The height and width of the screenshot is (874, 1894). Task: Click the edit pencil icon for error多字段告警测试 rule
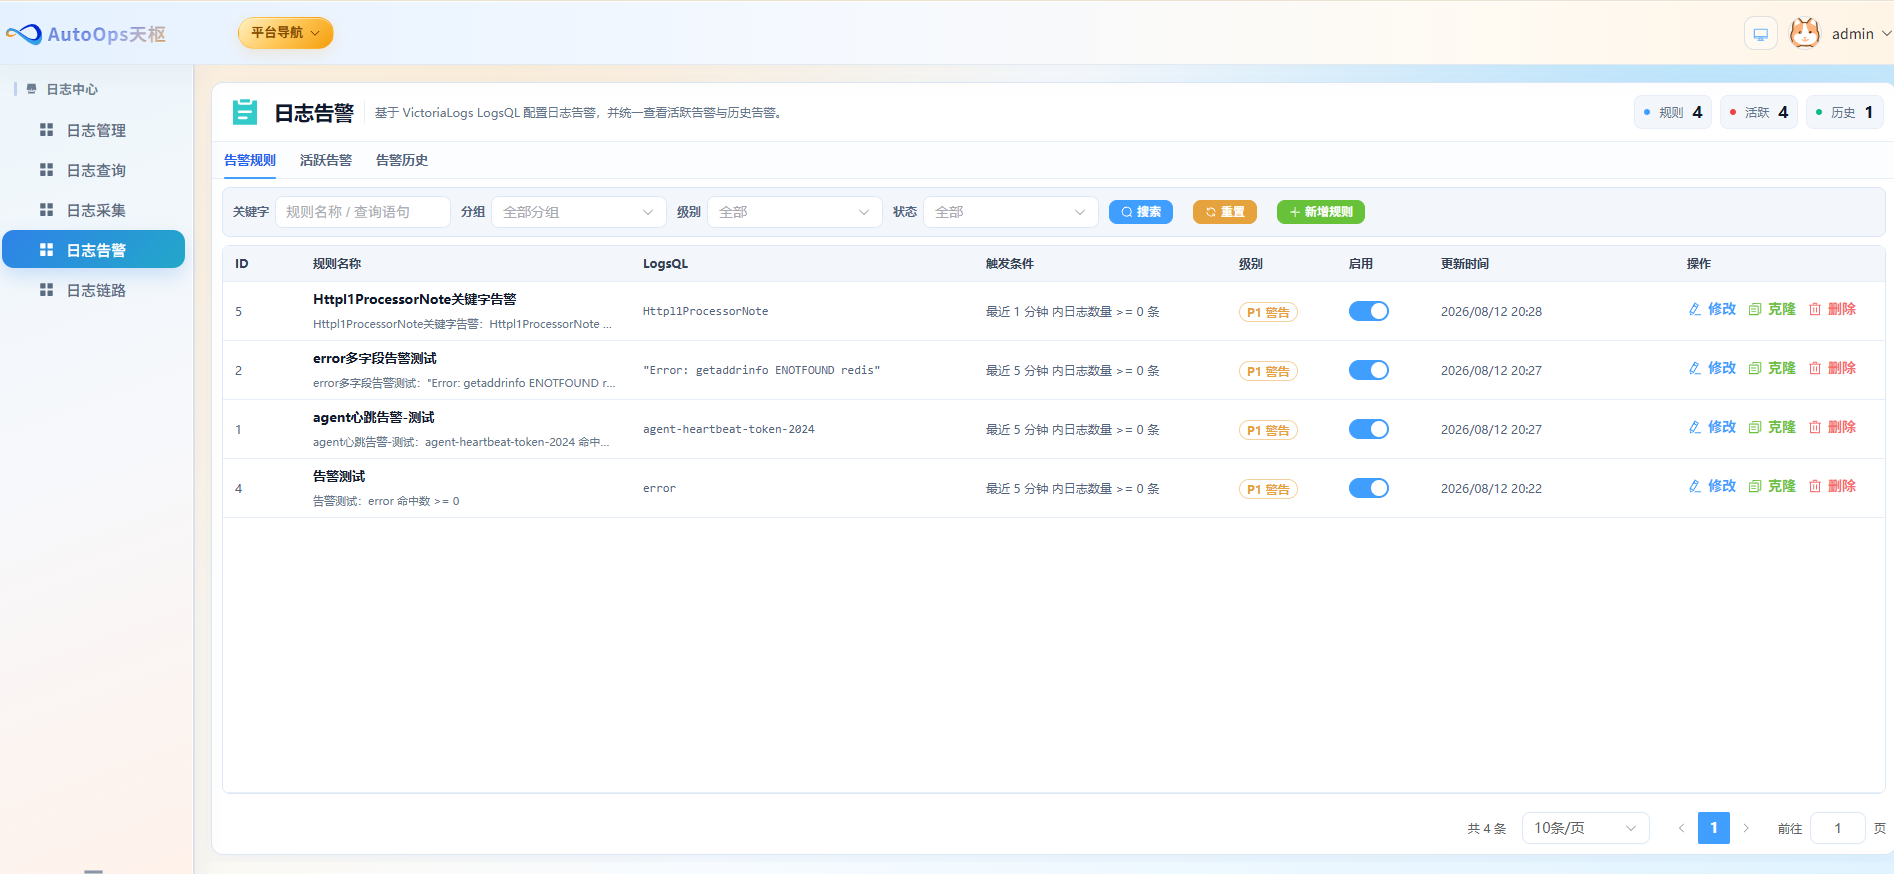coord(1695,368)
